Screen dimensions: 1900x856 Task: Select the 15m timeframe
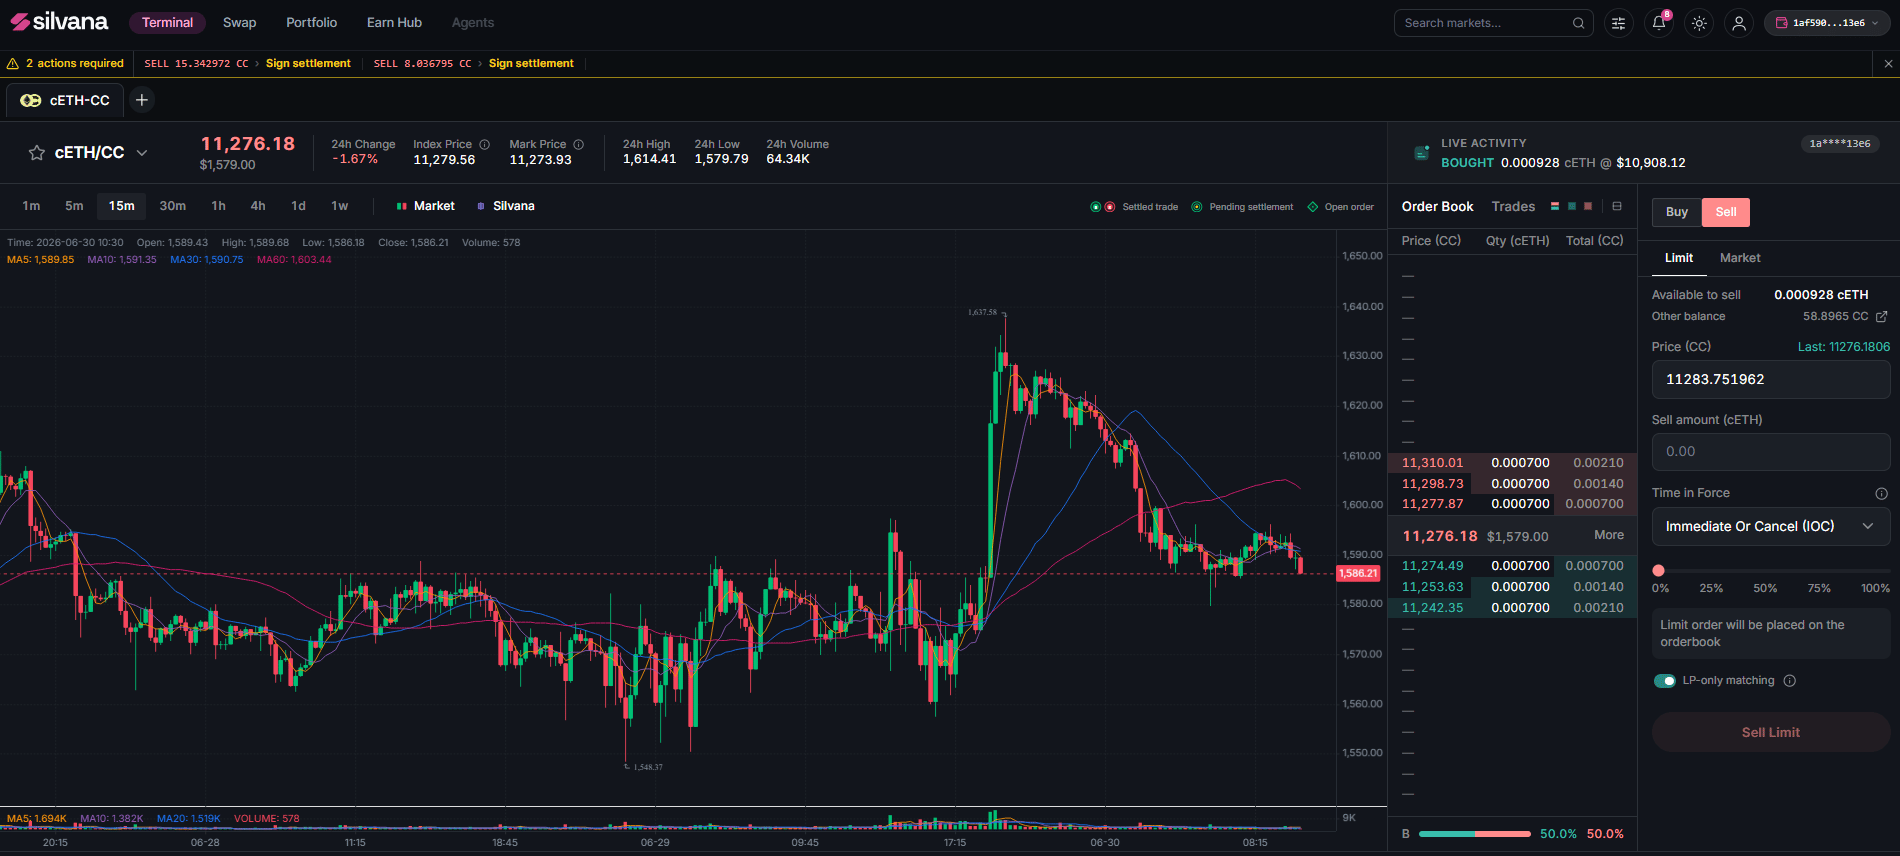122,206
